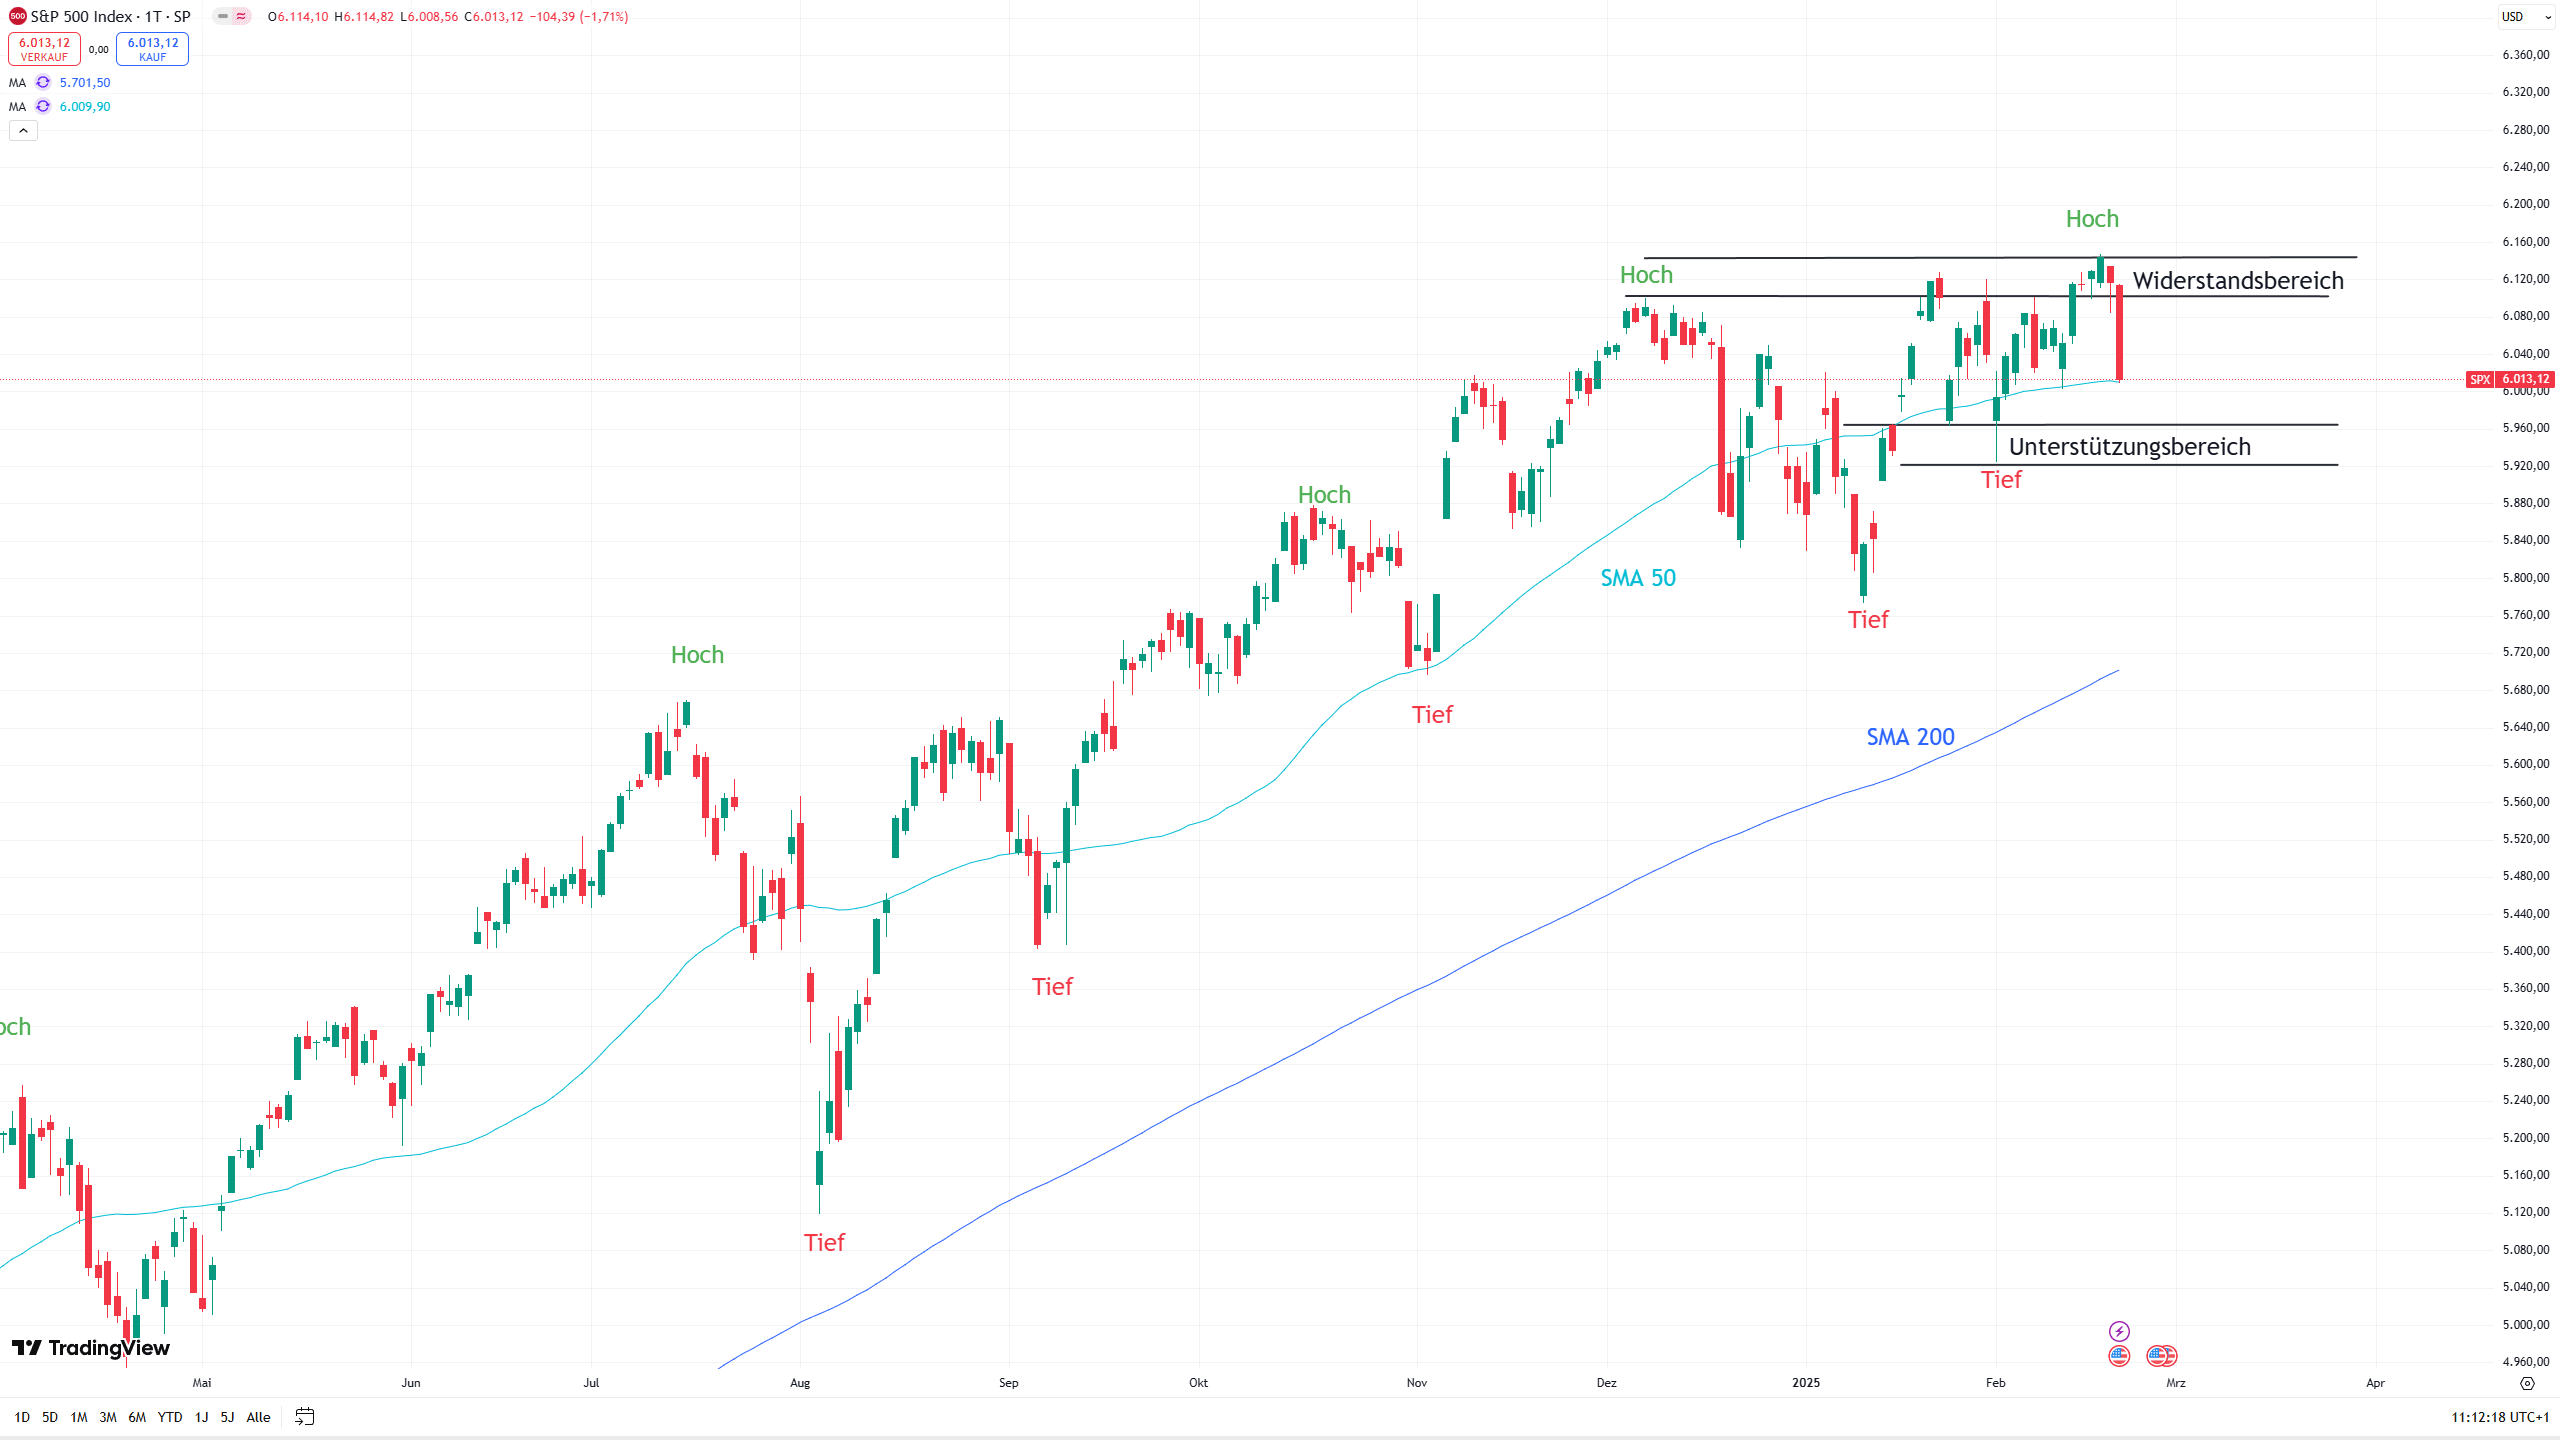
Task: Click the Aug label on time axis
Action: 800,1383
